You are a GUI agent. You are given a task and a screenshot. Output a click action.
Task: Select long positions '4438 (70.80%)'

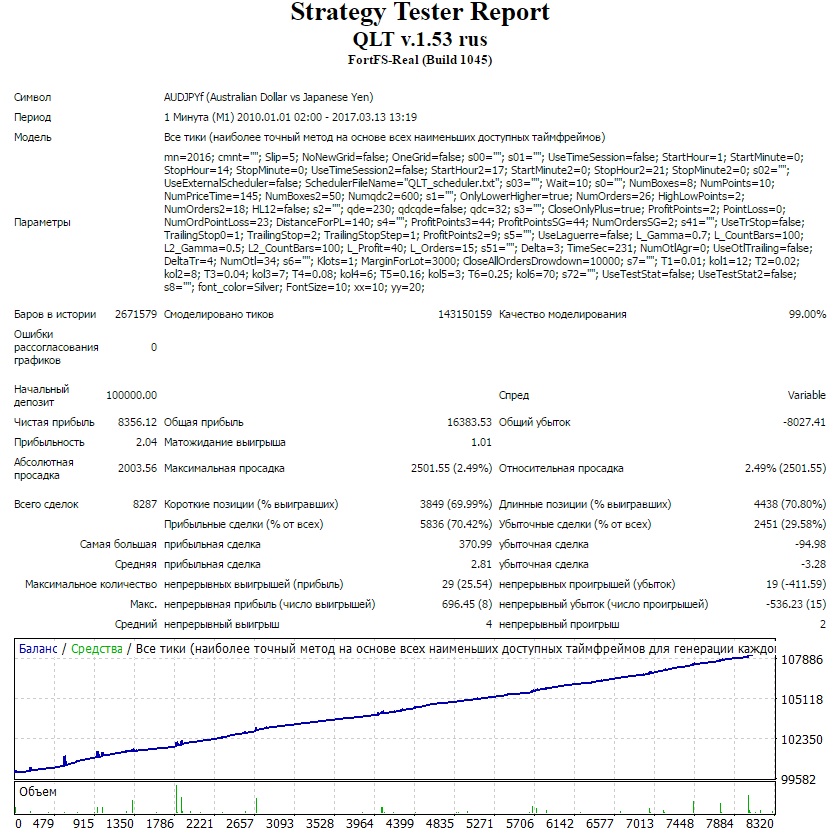[790, 504]
